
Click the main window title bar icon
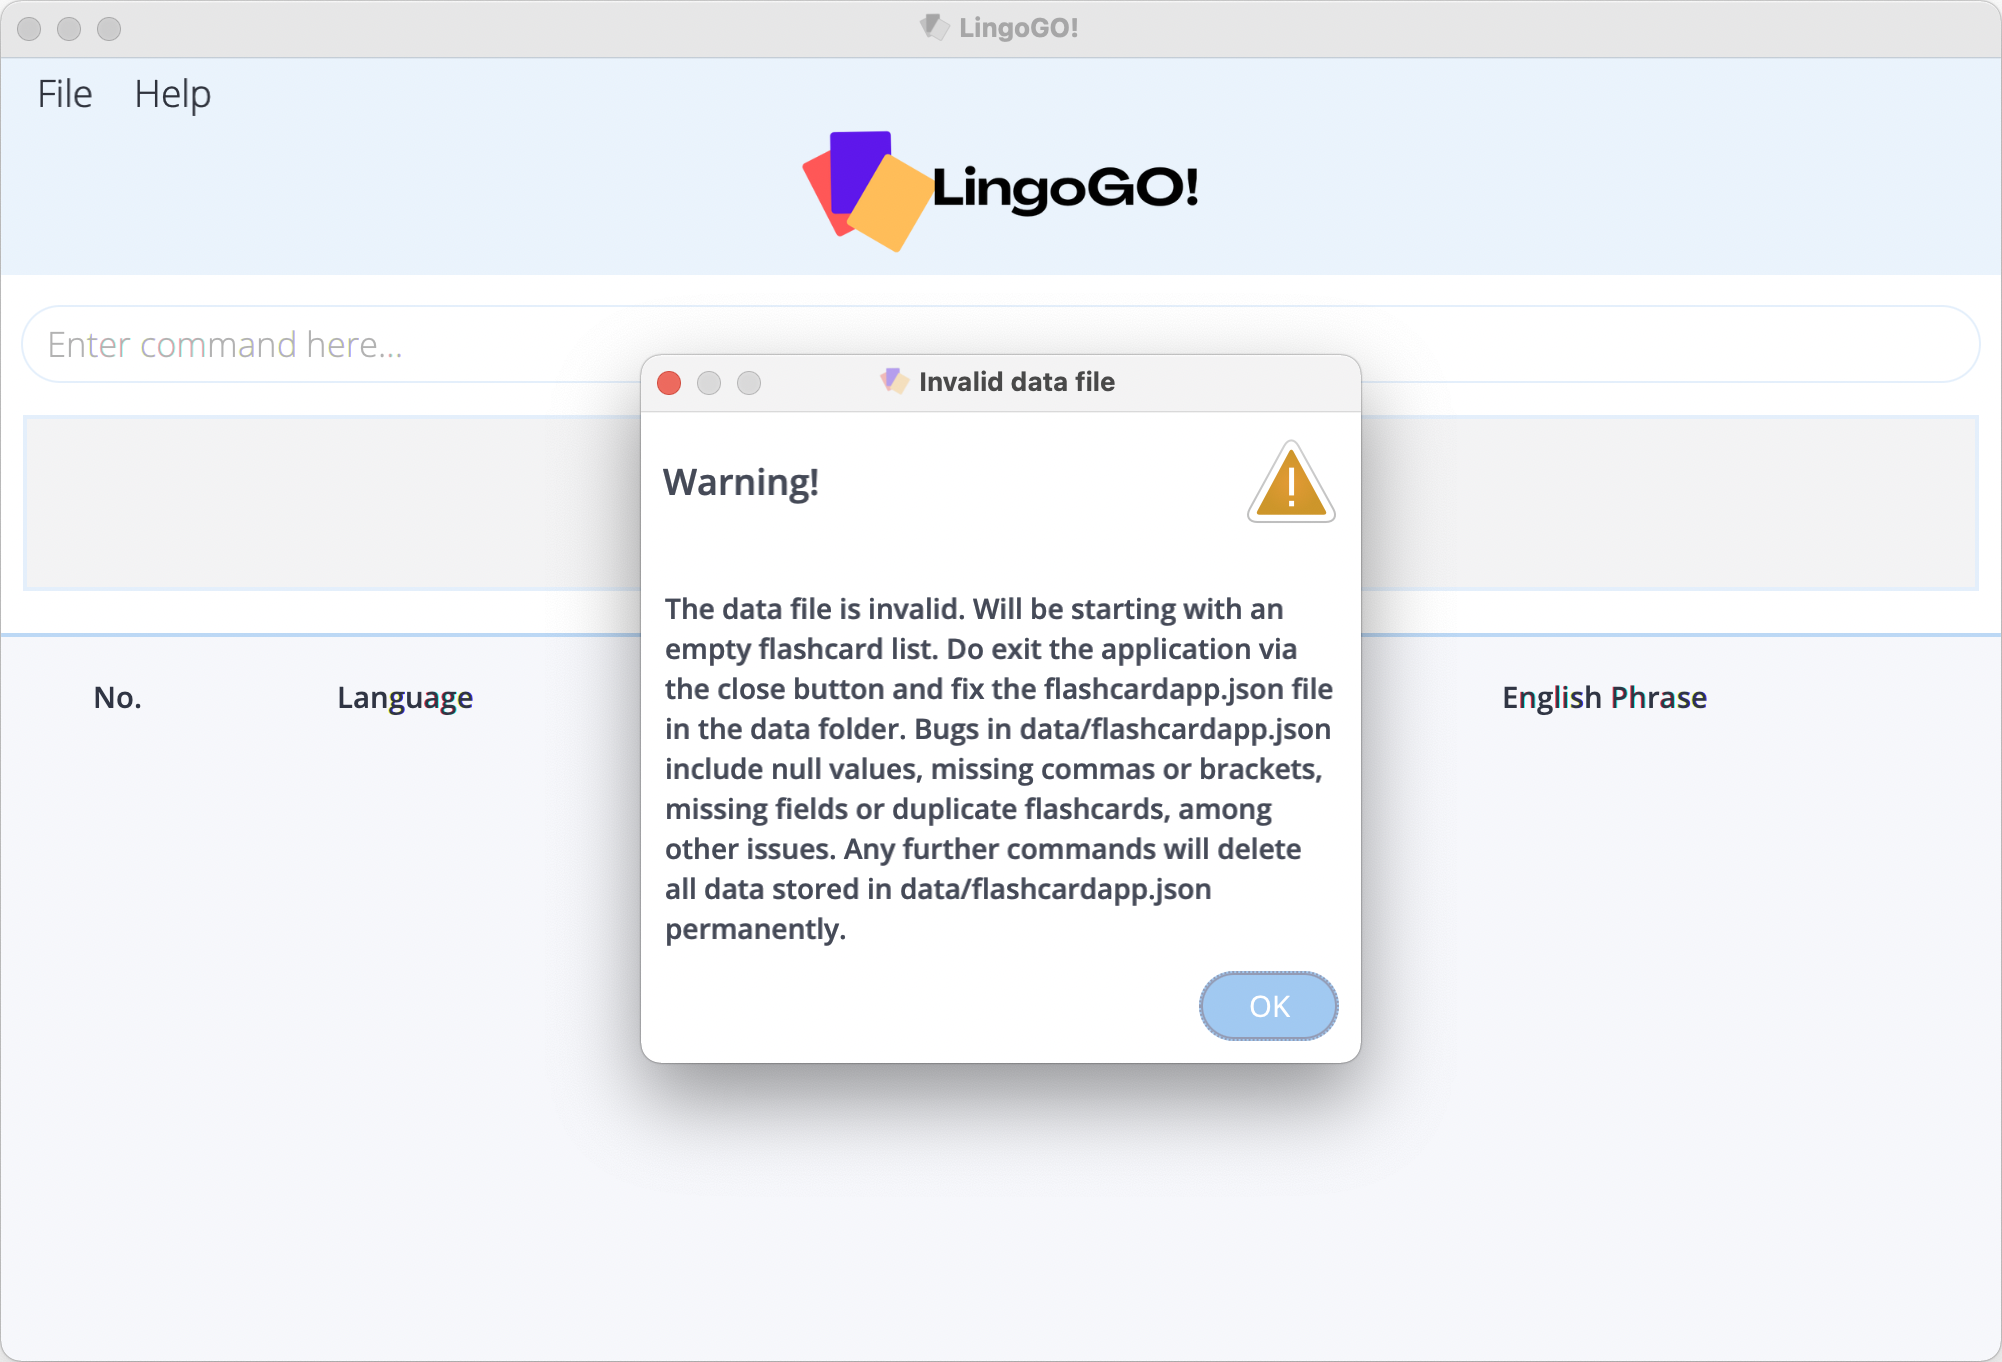pyautogui.click(x=934, y=27)
